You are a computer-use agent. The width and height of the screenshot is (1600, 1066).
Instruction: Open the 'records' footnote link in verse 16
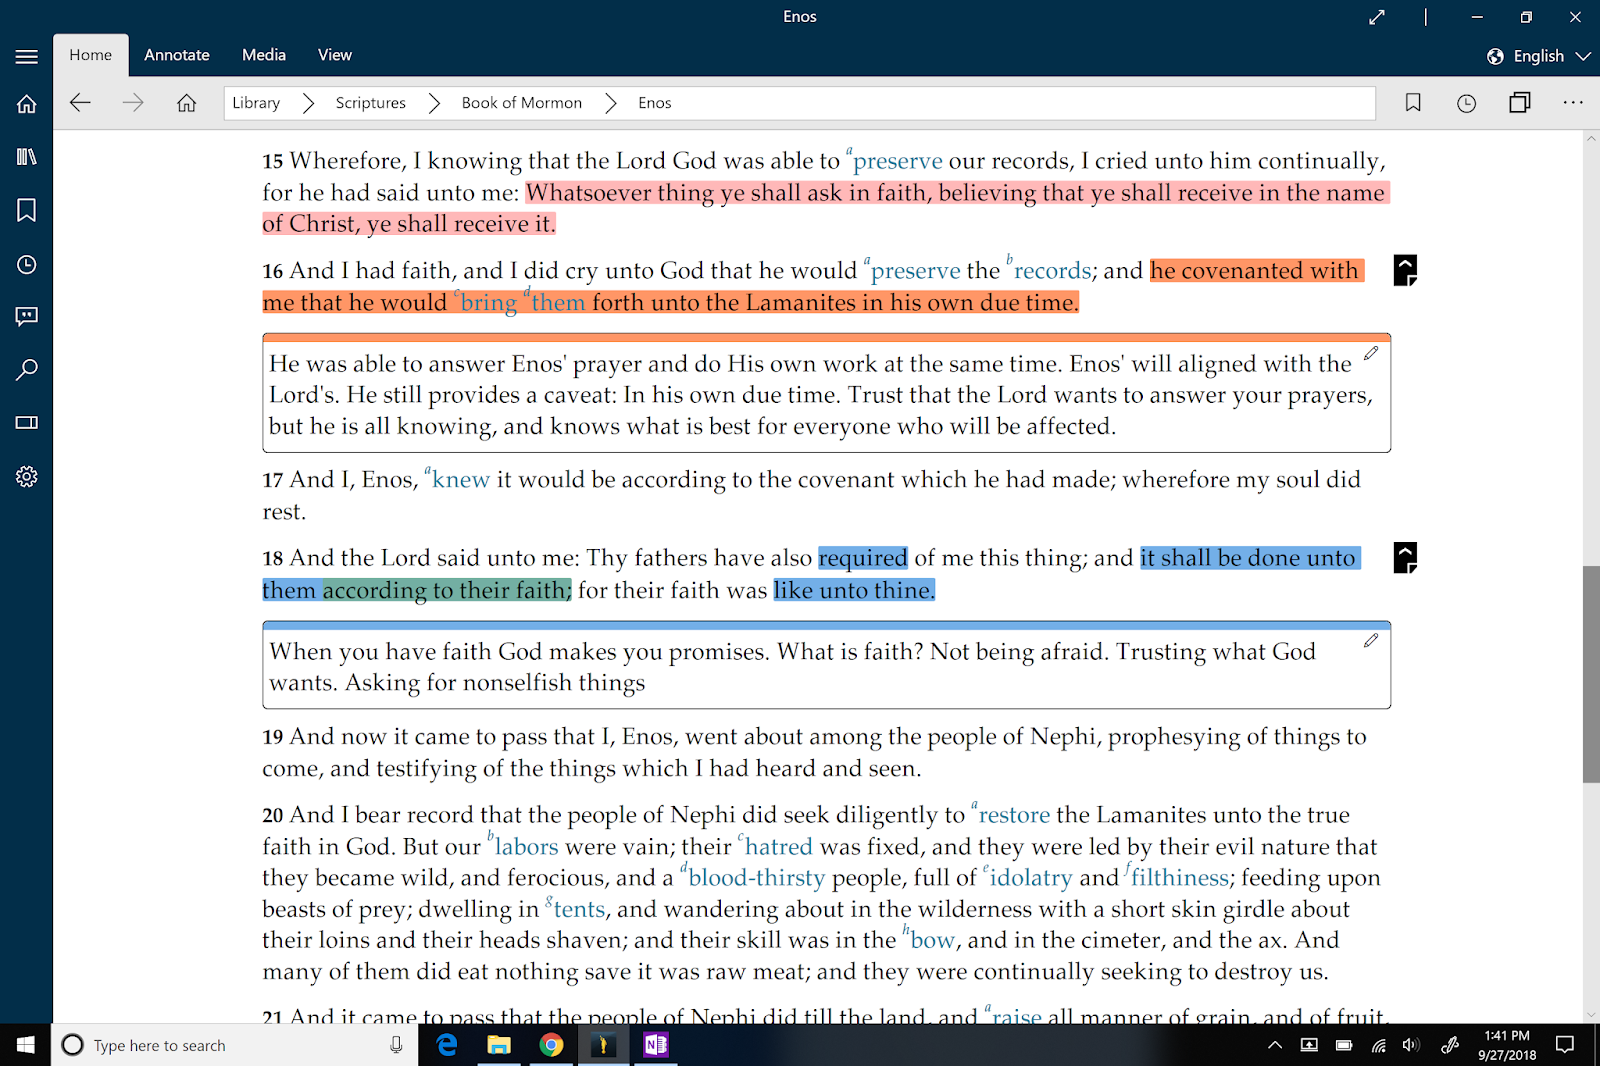(x=1052, y=271)
